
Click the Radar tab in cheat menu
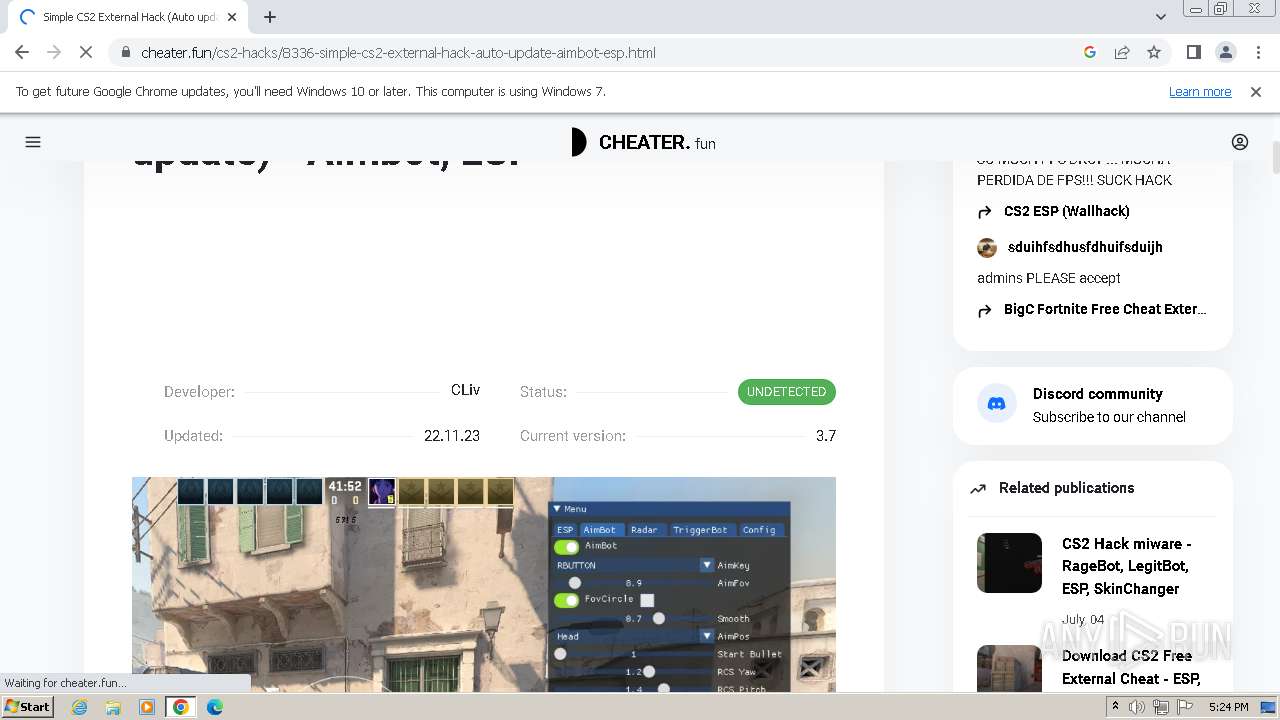(x=644, y=530)
